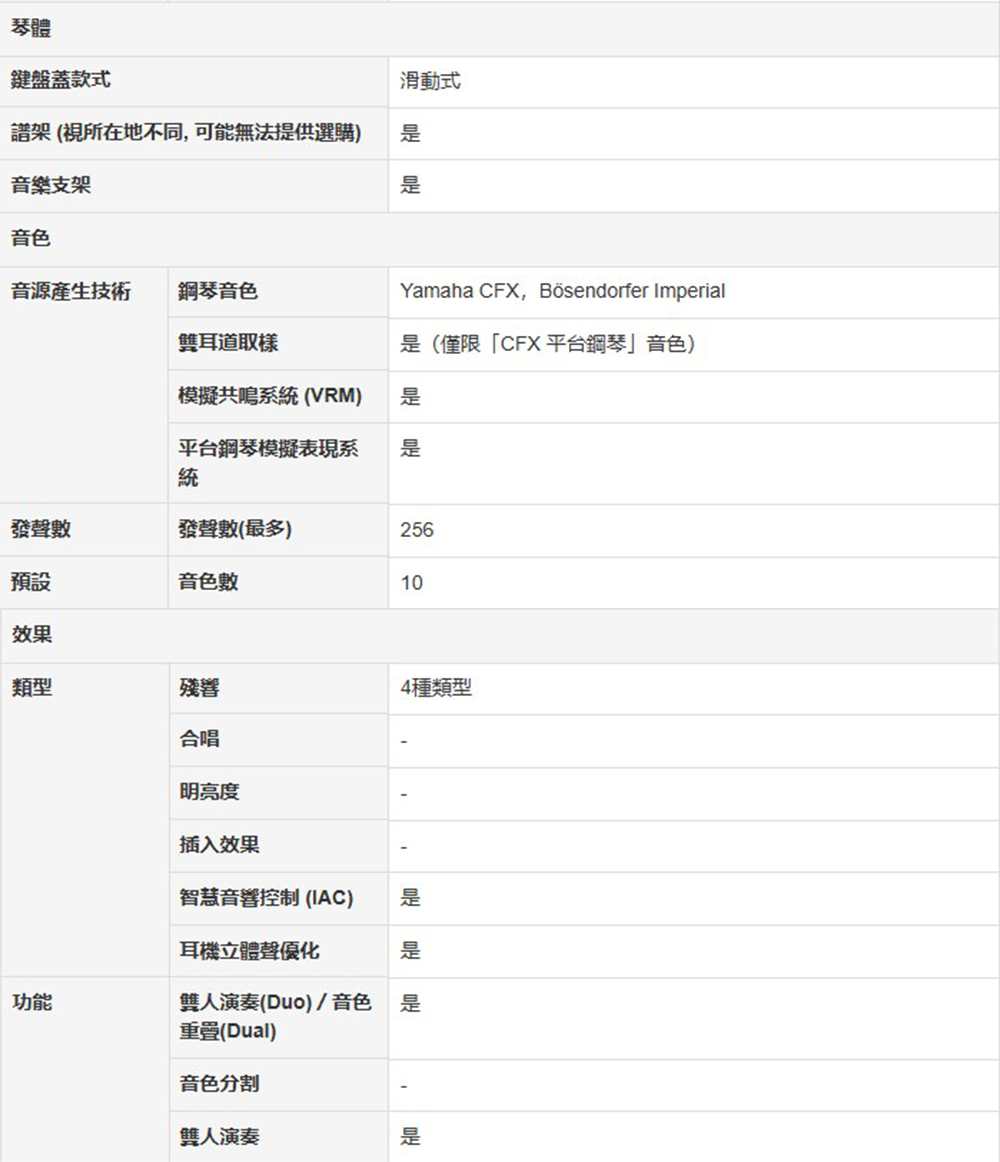The width and height of the screenshot is (1000, 1162).
Task: Select the dash value beside 明亮度
Action: pos(404,794)
